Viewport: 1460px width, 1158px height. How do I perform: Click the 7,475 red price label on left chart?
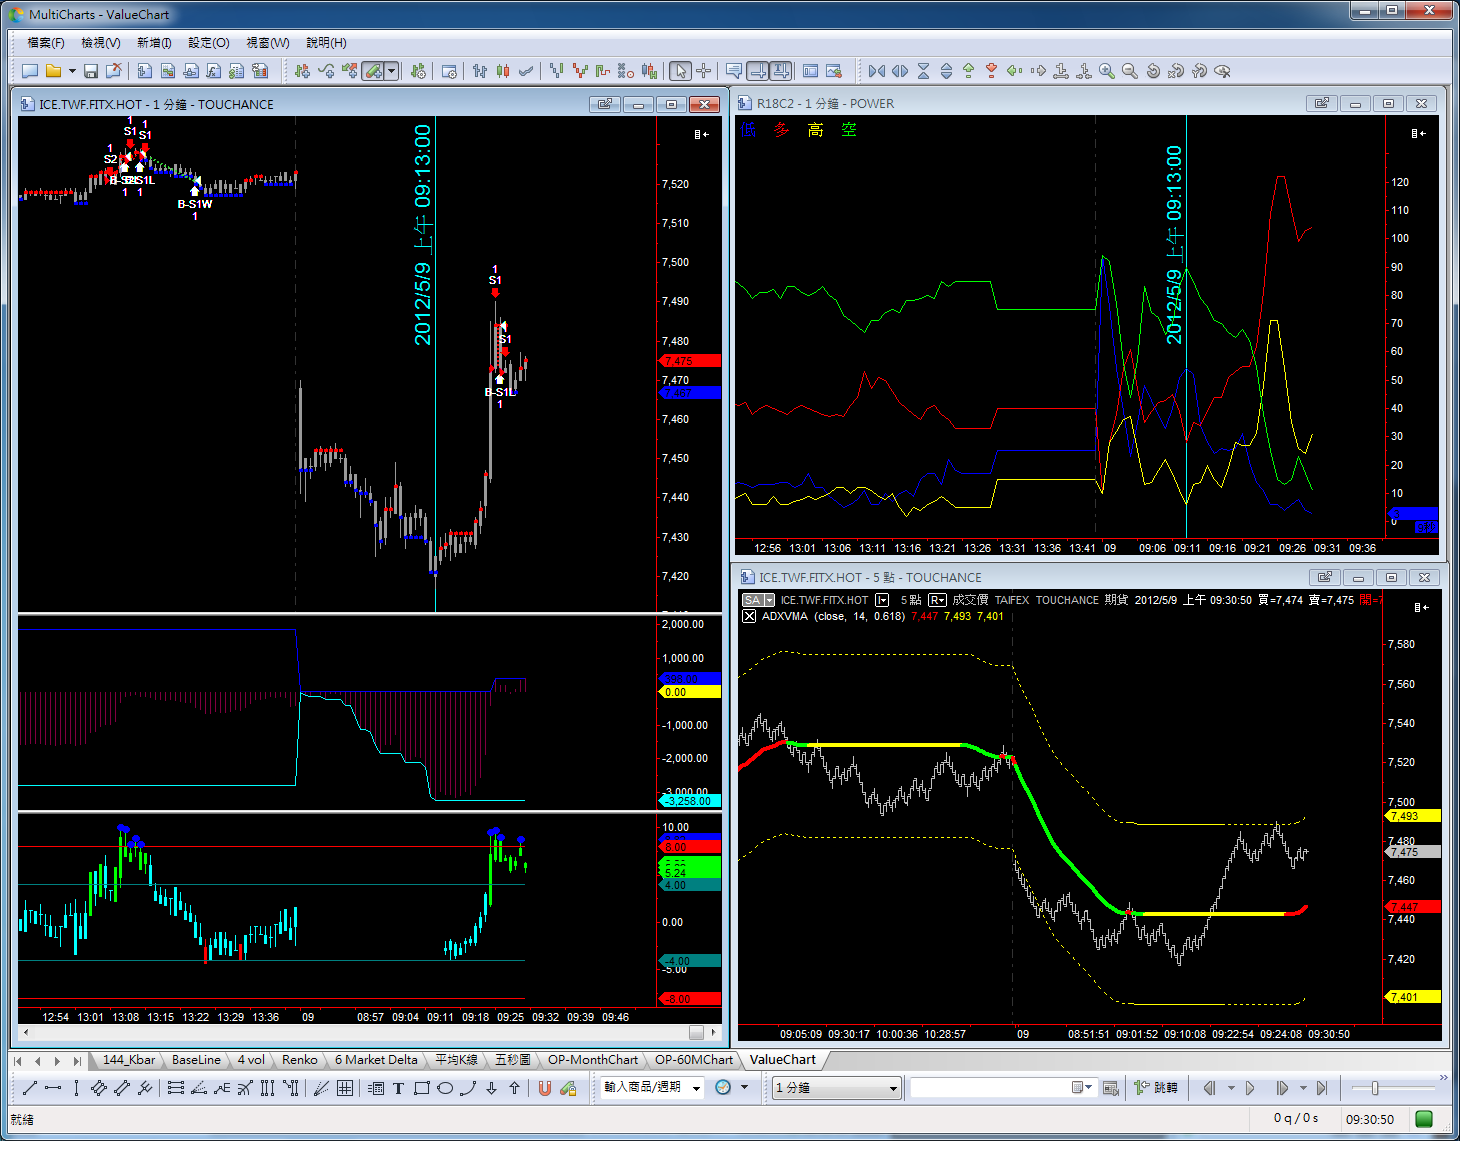click(690, 361)
